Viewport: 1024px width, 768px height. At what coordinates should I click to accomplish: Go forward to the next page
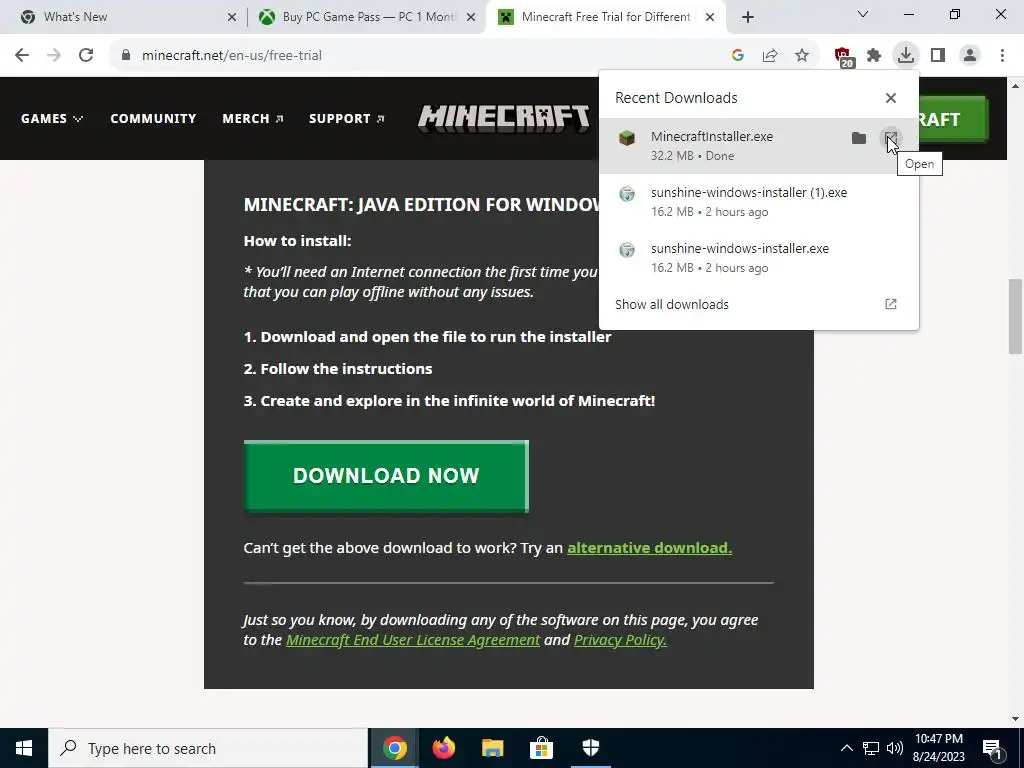[54, 55]
